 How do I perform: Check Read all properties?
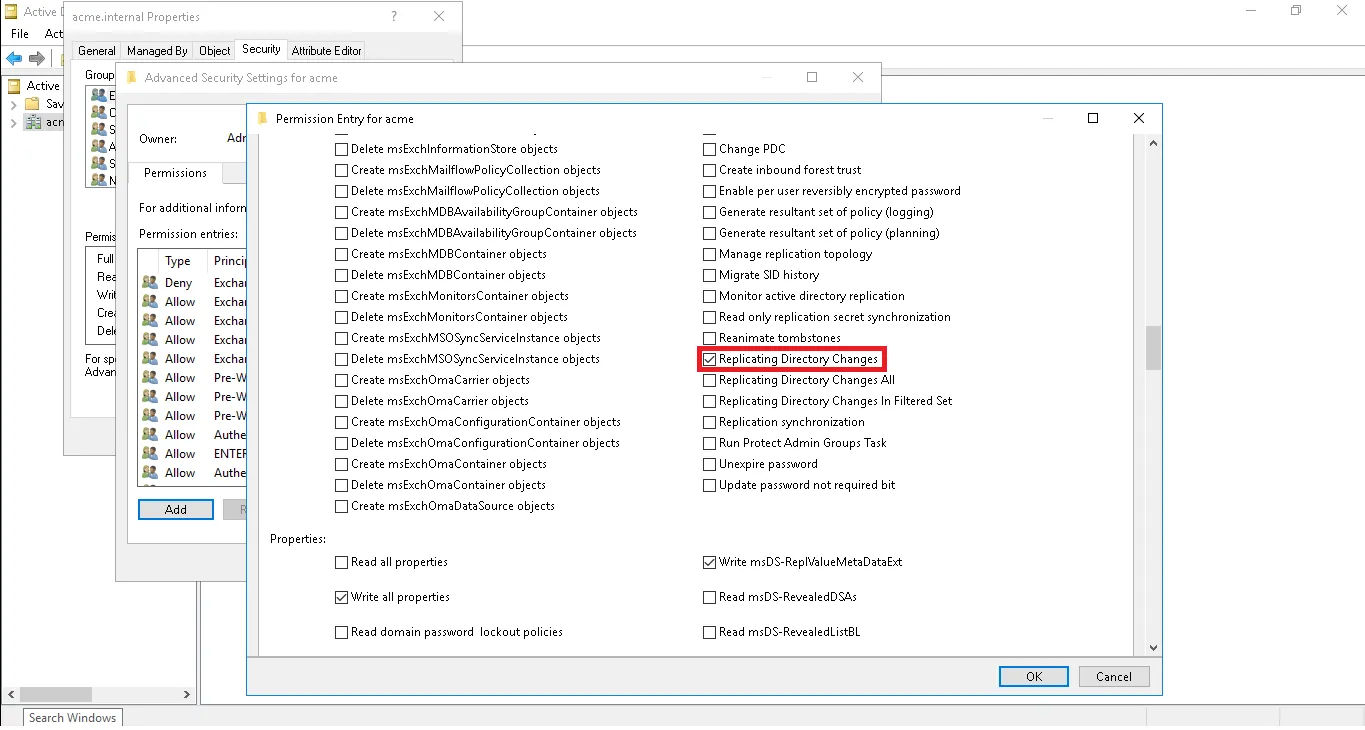pos(342,562)
